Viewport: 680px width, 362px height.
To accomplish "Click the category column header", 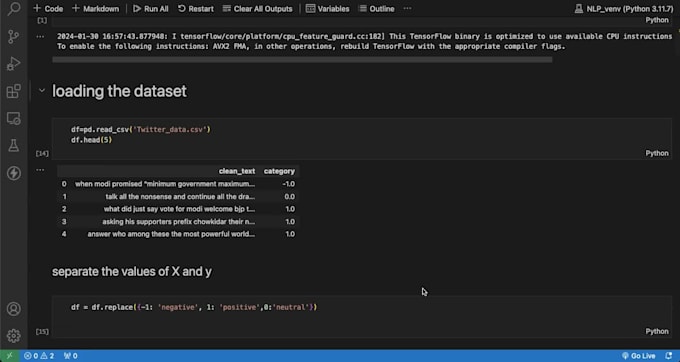I will point(279,171).
